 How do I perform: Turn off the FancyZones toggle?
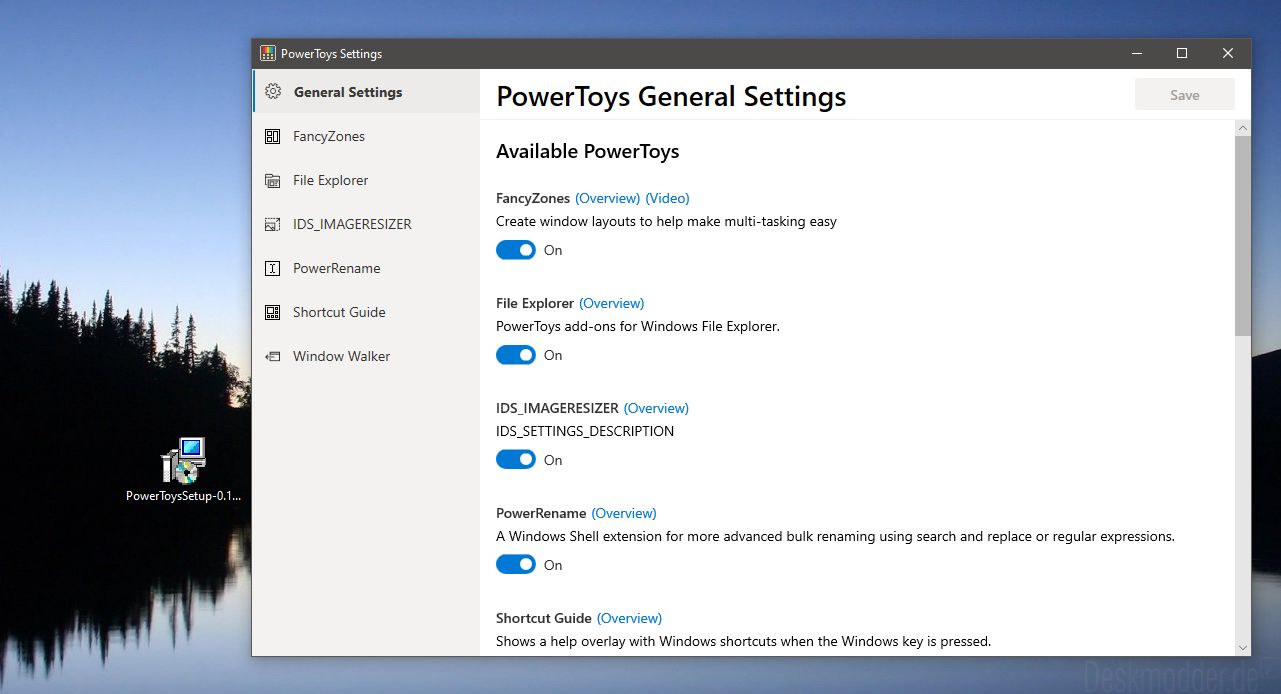click(x=516, y=250)
